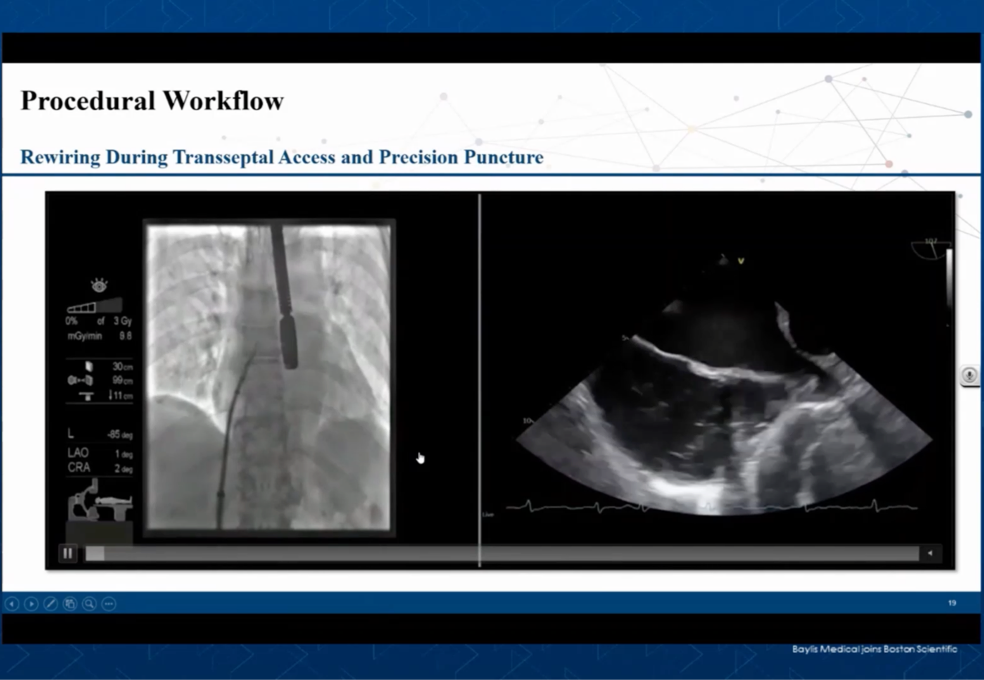
Task: Open more slideshow options ellipsis
Action: click(109, 604)
